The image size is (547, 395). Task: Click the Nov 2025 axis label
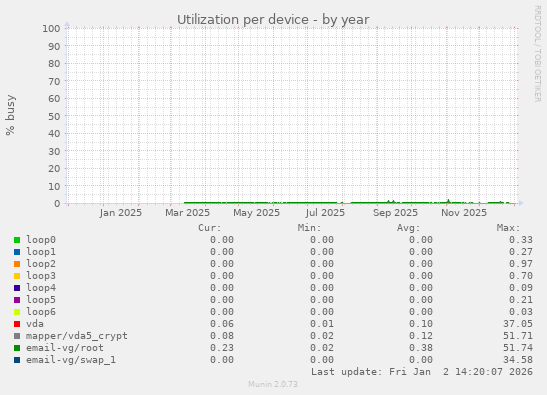[464, 213]
